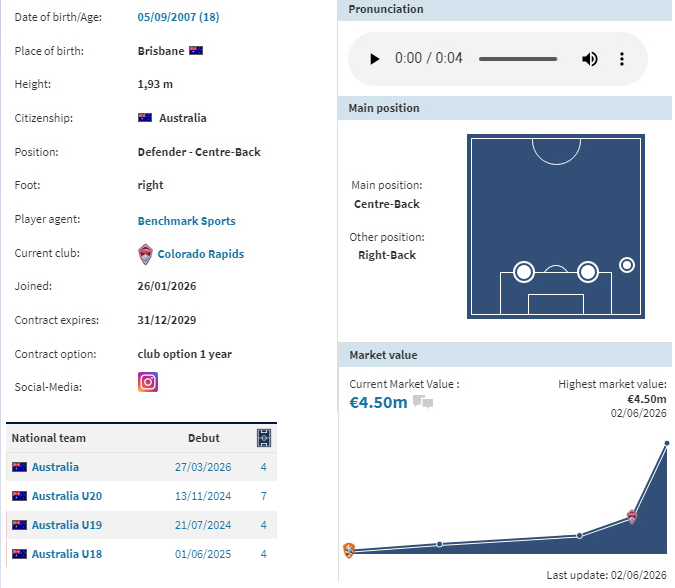Click the matches pitch icon in table header
Image resolution: width=675 pixels, height=588 pixels.
point(264,438)
